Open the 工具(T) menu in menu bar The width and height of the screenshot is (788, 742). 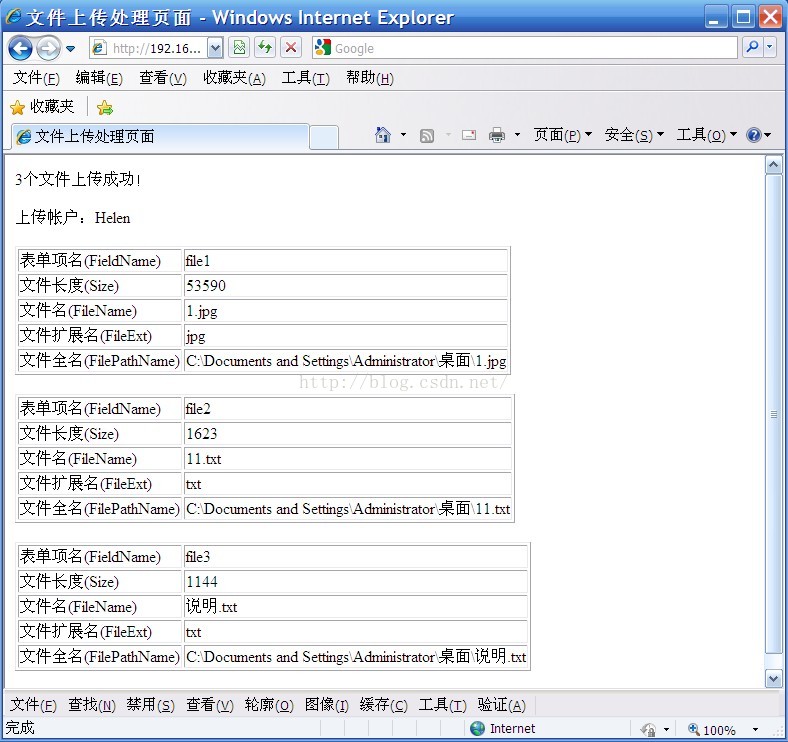306,78
